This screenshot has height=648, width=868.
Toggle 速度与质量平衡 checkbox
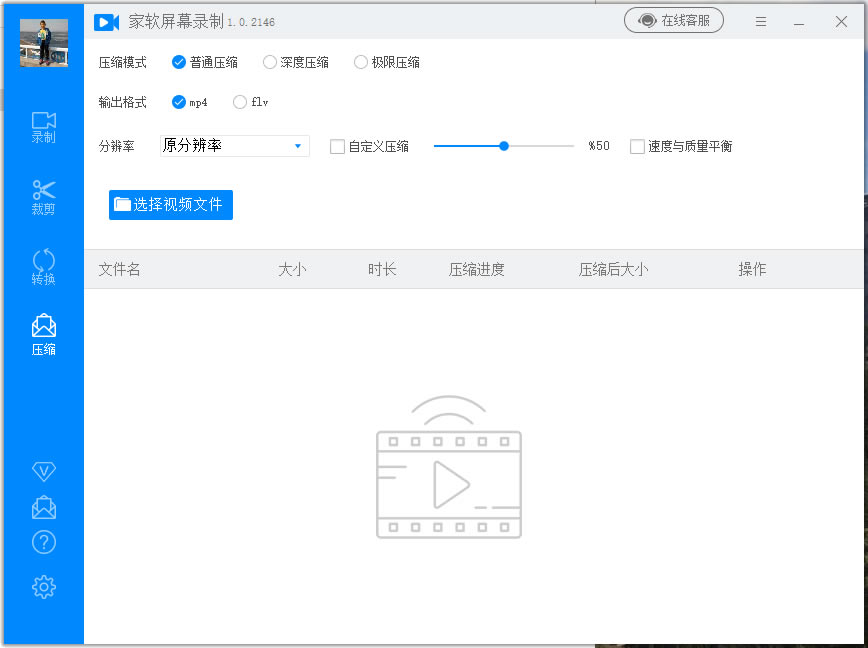[637, 146]
